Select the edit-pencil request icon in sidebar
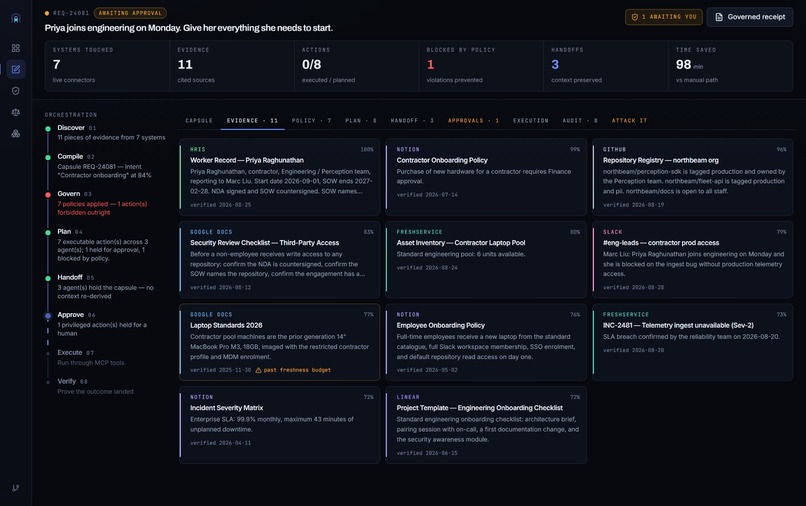This screenshot has width=806, height=506. (16, 69)
